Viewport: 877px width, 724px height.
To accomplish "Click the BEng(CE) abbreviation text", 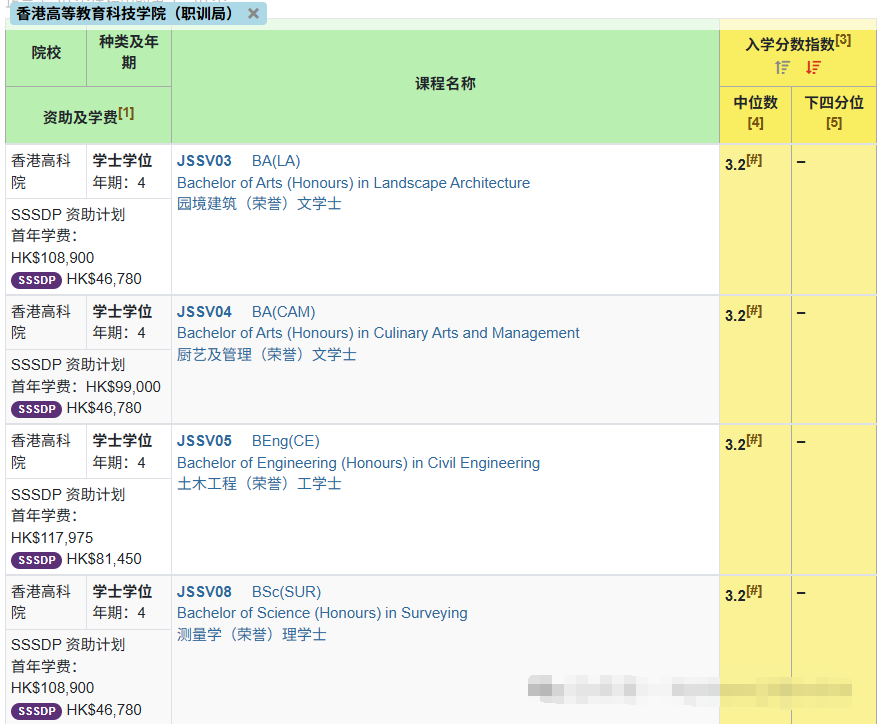I will [x=286, y=441].
